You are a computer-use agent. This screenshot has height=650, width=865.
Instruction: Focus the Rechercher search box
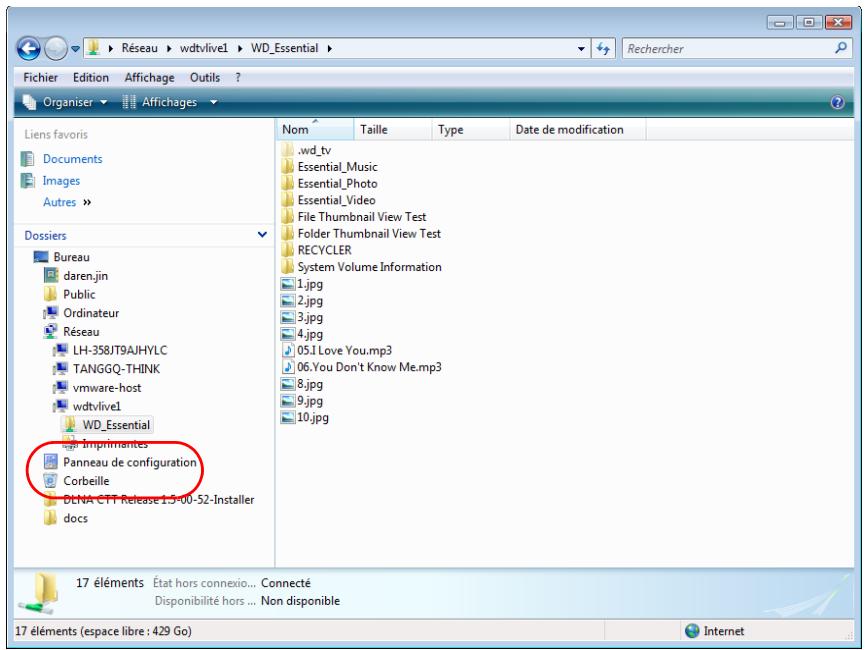[728, 49]
